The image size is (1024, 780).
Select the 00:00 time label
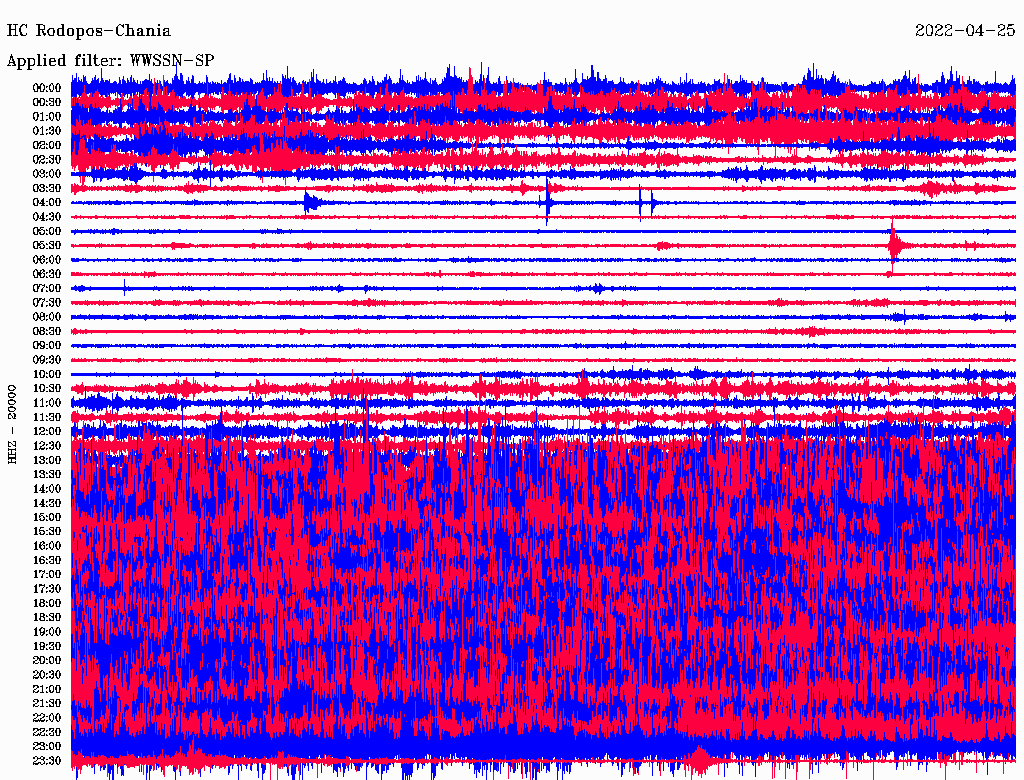pos(47,88)
